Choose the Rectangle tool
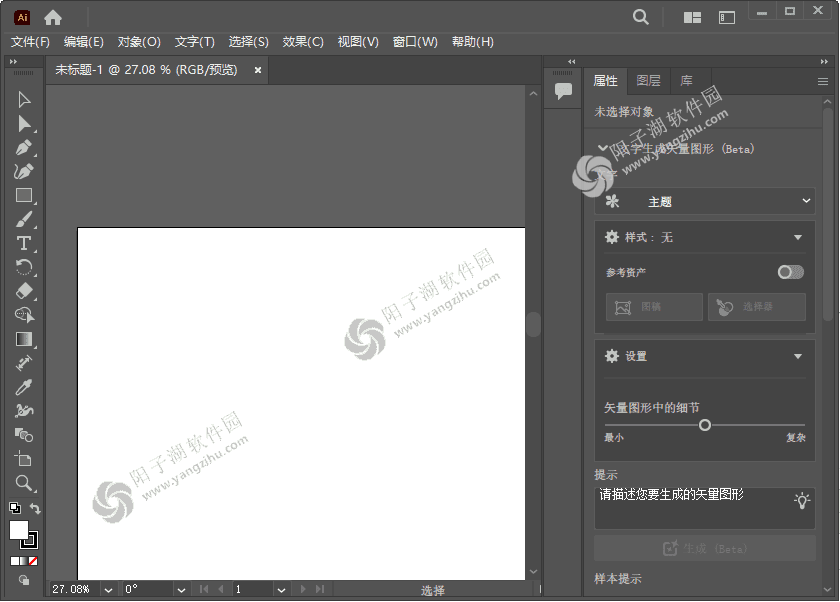This screenshot has width=840, height=602. tap(24, 195)
